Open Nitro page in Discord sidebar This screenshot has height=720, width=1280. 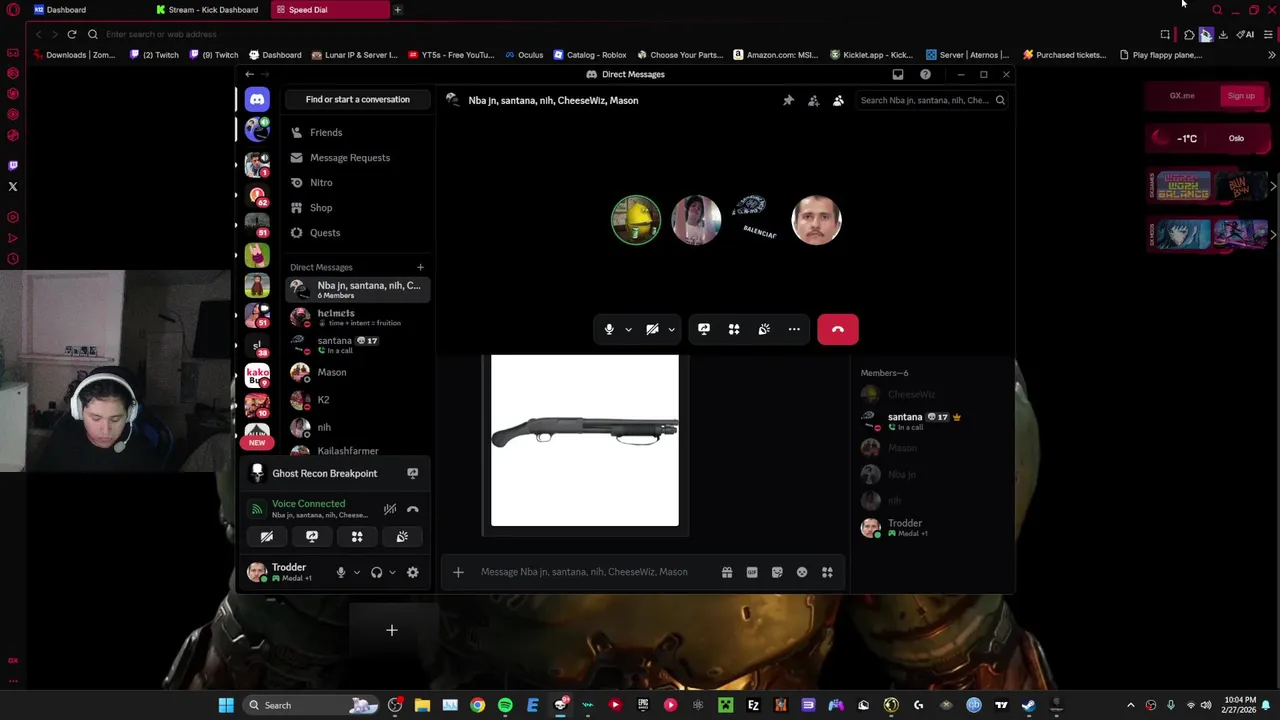[x=357, y=182]
